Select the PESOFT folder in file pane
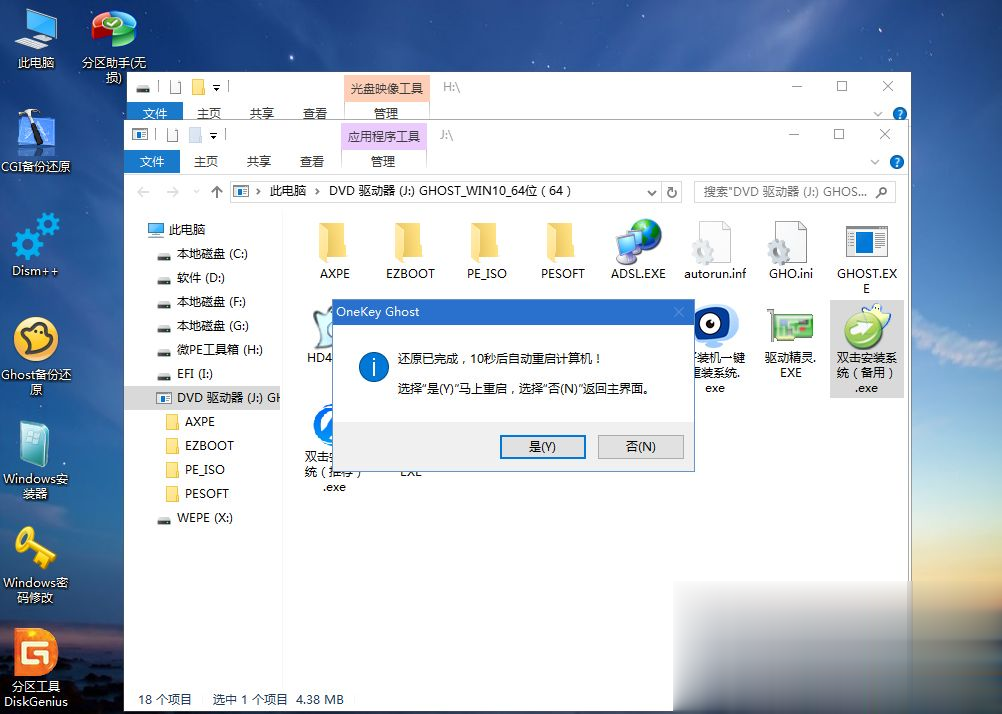This screenshot has height=714, width=1002. (x=562, y=251)
